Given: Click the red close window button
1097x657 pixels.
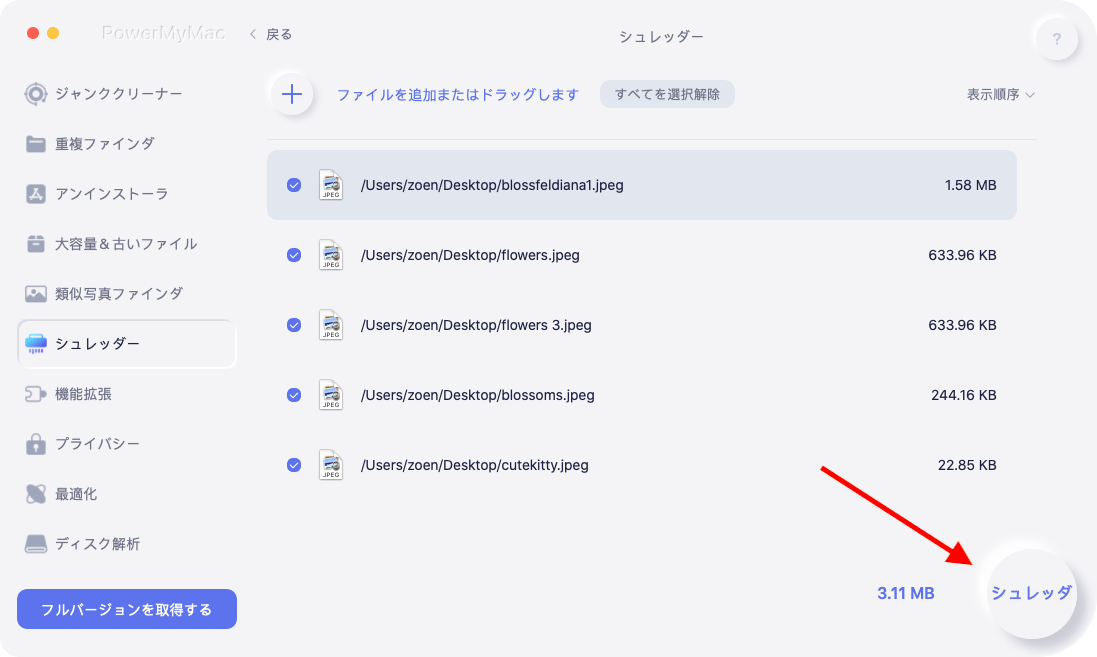Looking at the screenshot, I should coord(33,33).
